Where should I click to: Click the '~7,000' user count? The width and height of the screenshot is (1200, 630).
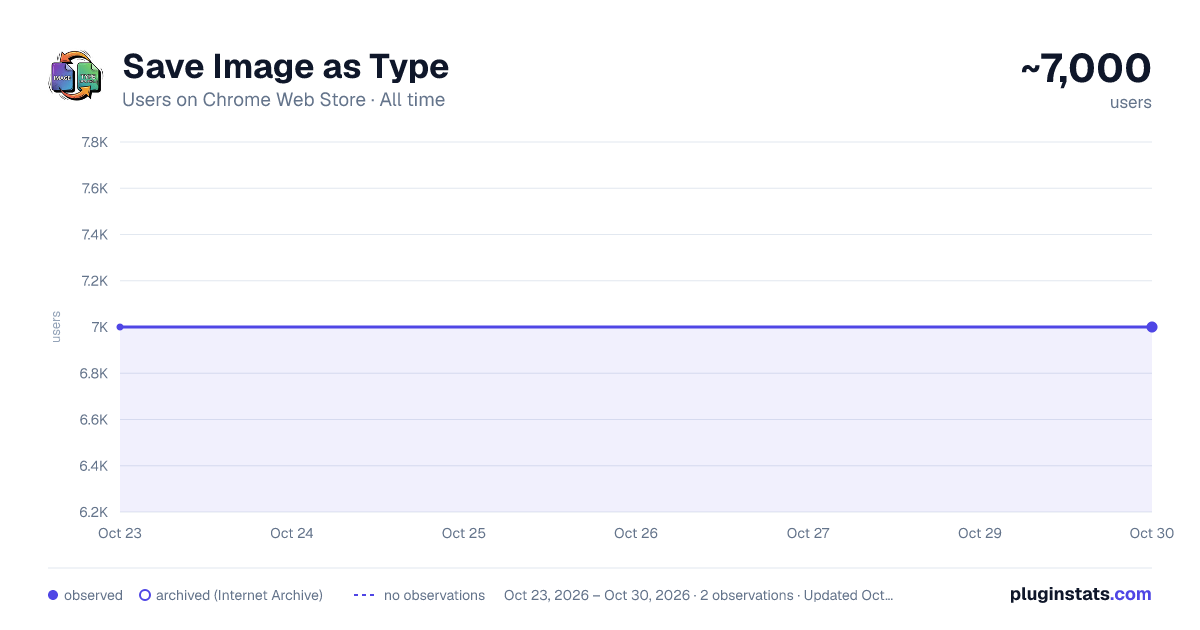point(1086,68)
